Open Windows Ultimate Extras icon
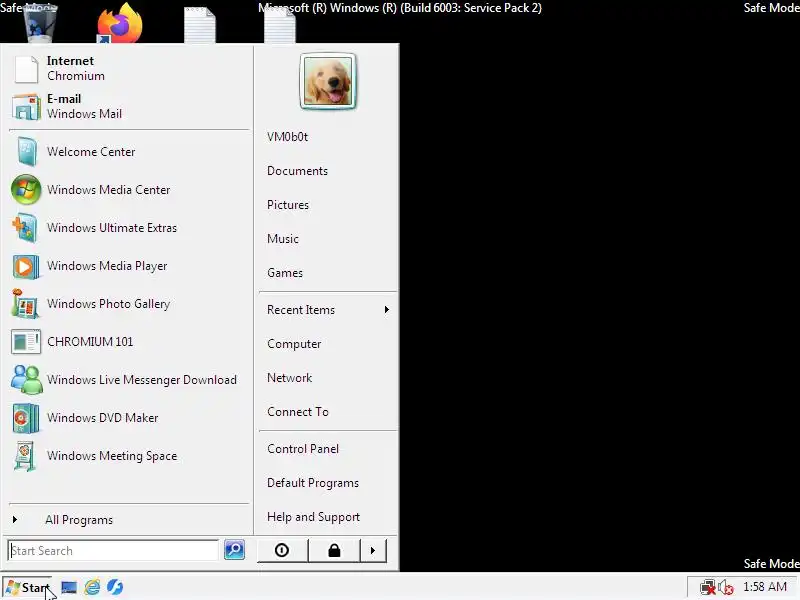Screen dimensions: 800x600 (x=26, y=228)
